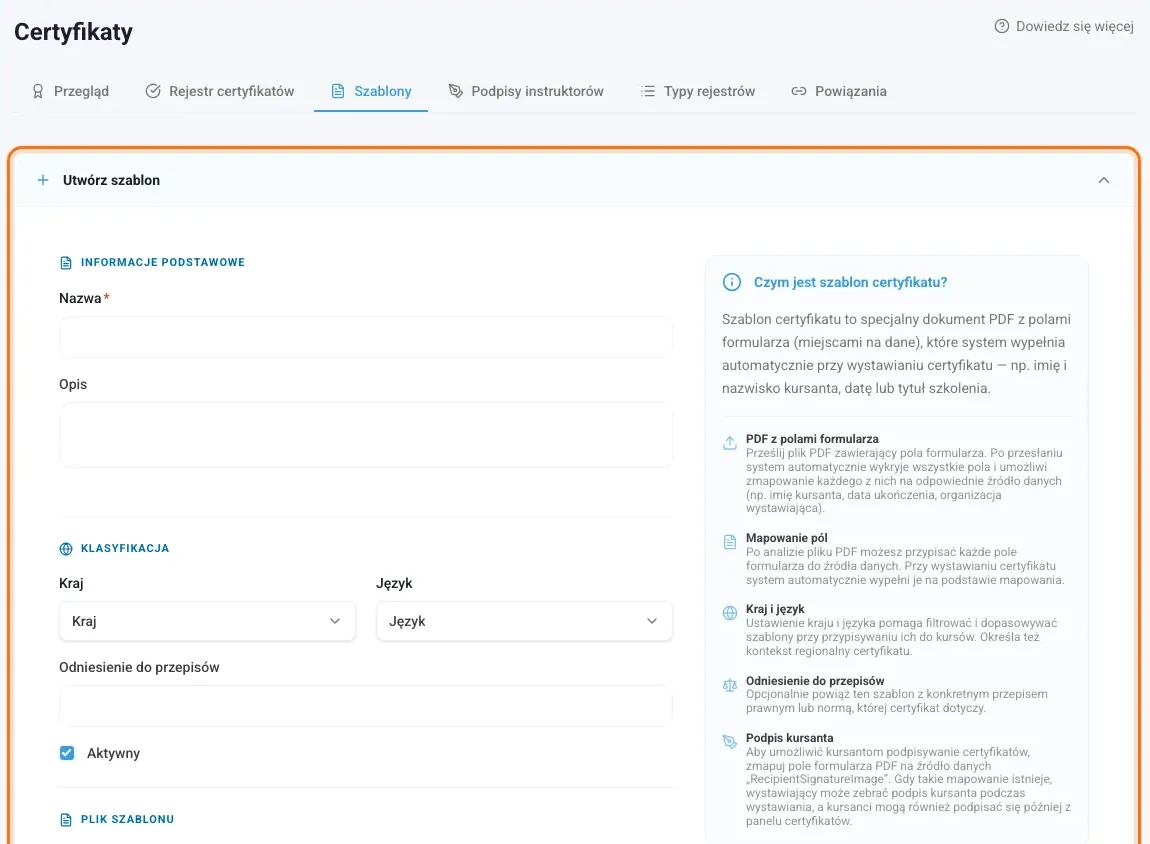Go to the Podpisy instruktorów tab
Screen dimensions: 1150x844
point(526,91)
